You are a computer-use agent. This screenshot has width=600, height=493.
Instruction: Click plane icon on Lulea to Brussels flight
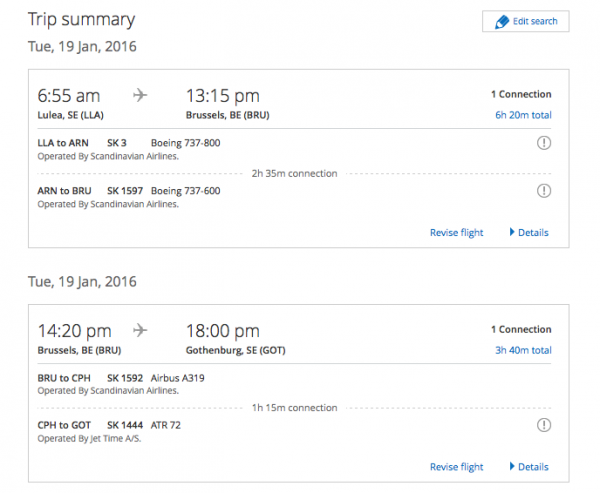(140, 95)
